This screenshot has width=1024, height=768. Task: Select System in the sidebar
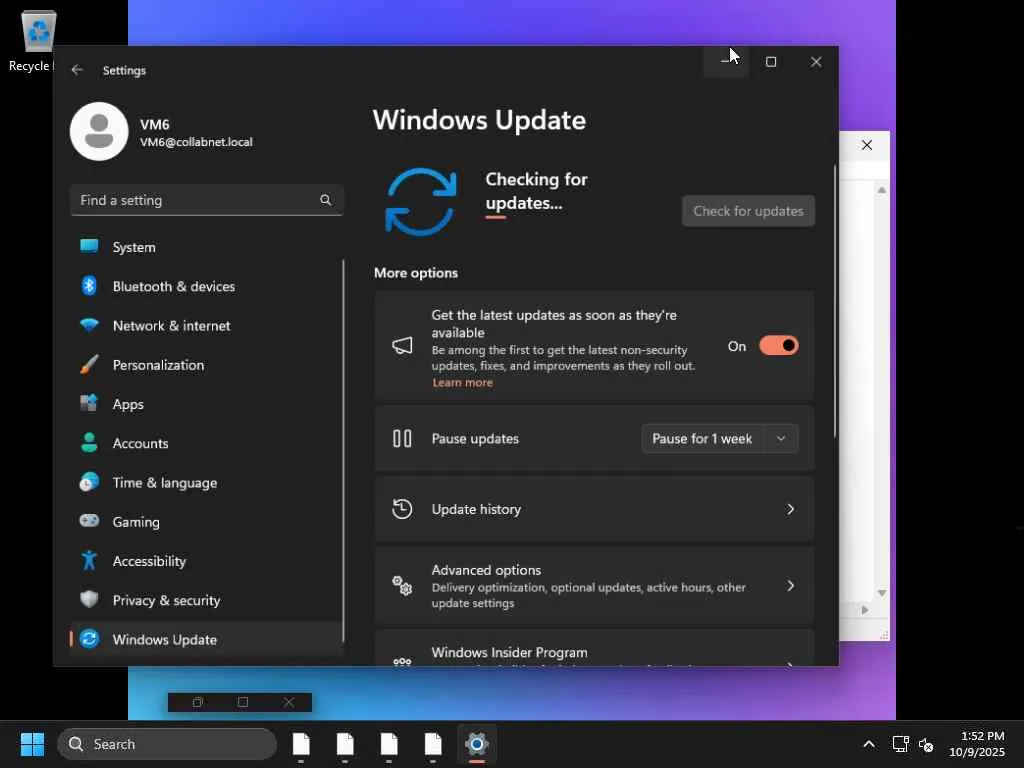tap(206, 247)
